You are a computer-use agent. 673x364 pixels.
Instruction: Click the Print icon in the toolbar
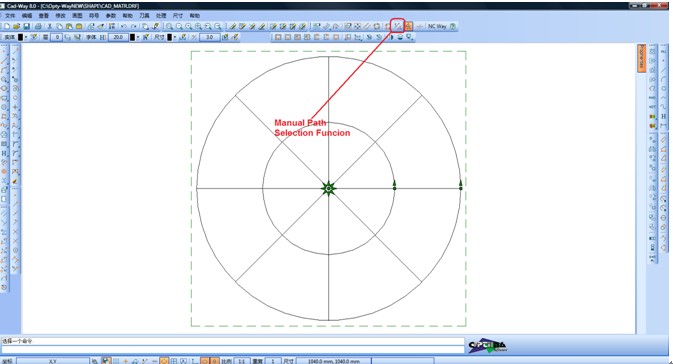click(38, 26)
